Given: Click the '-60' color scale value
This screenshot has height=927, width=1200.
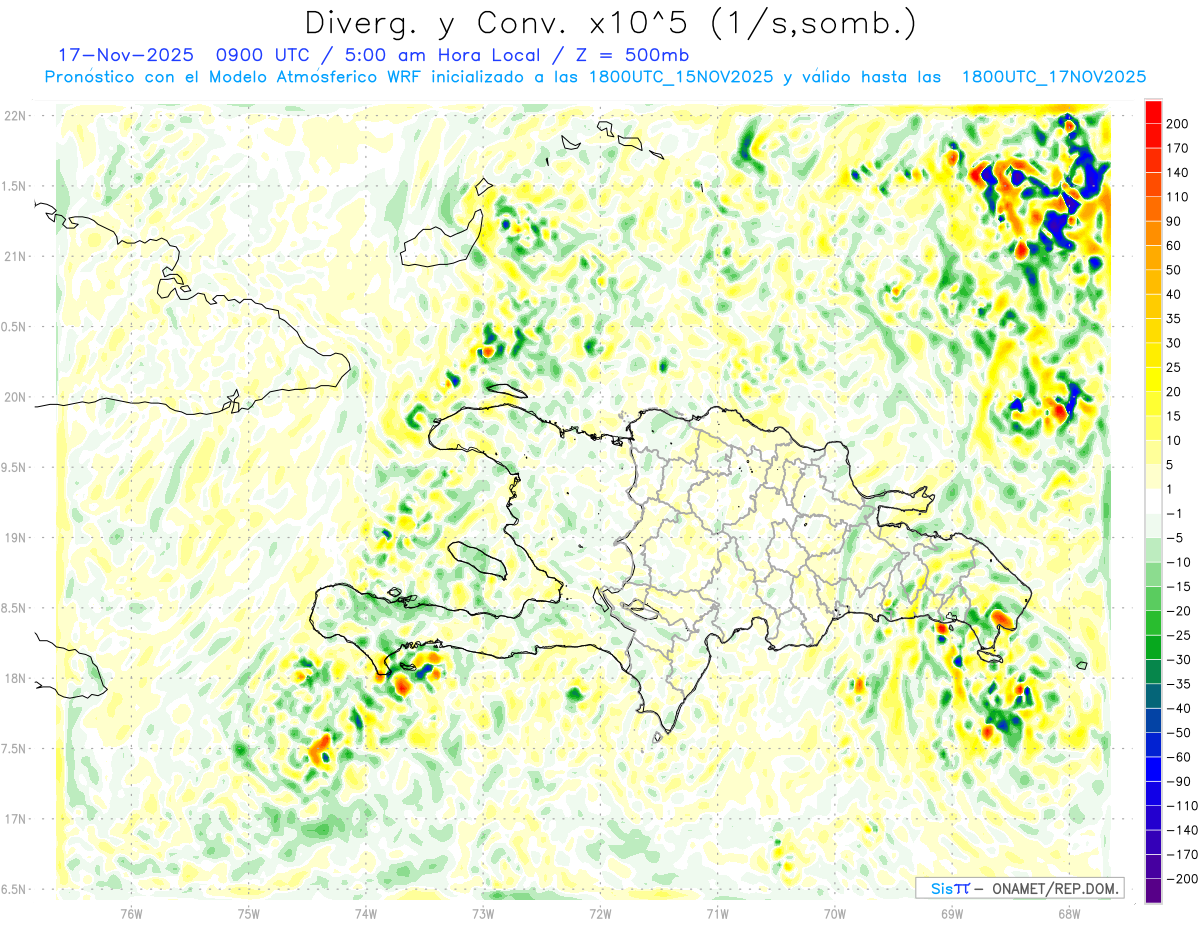Looking at the screenshot, I should tap(1181, 757).
